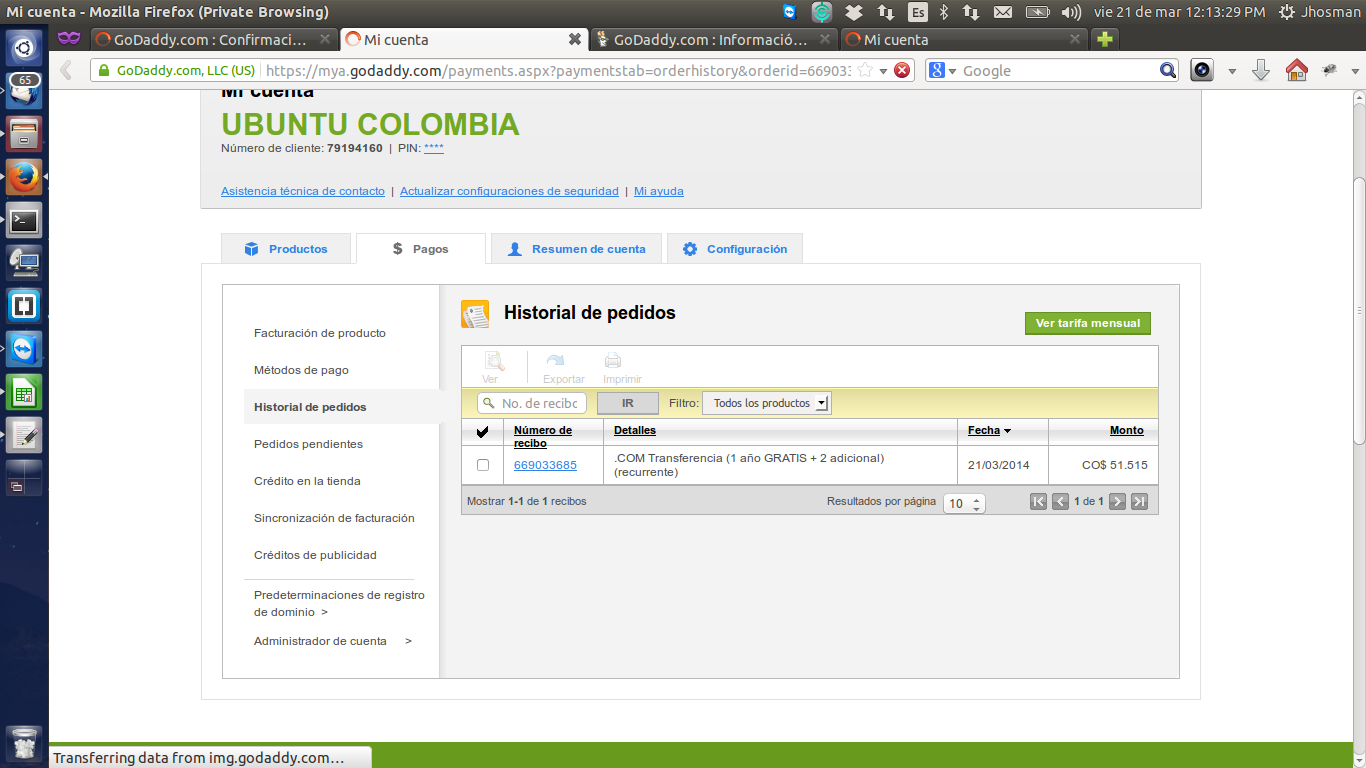
Task: Click the Dropbox indicator in top panel
Action: coord(853,12)
